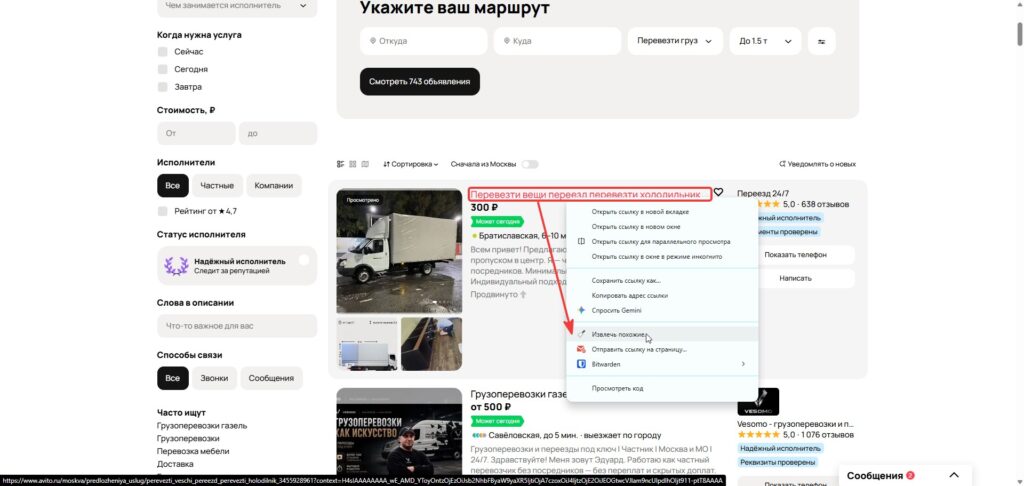The image size is (1024, 486).
Task: Open 'До 1.5 т' weight dropdown
Action: pyautogui.click(x=765, y=41)
